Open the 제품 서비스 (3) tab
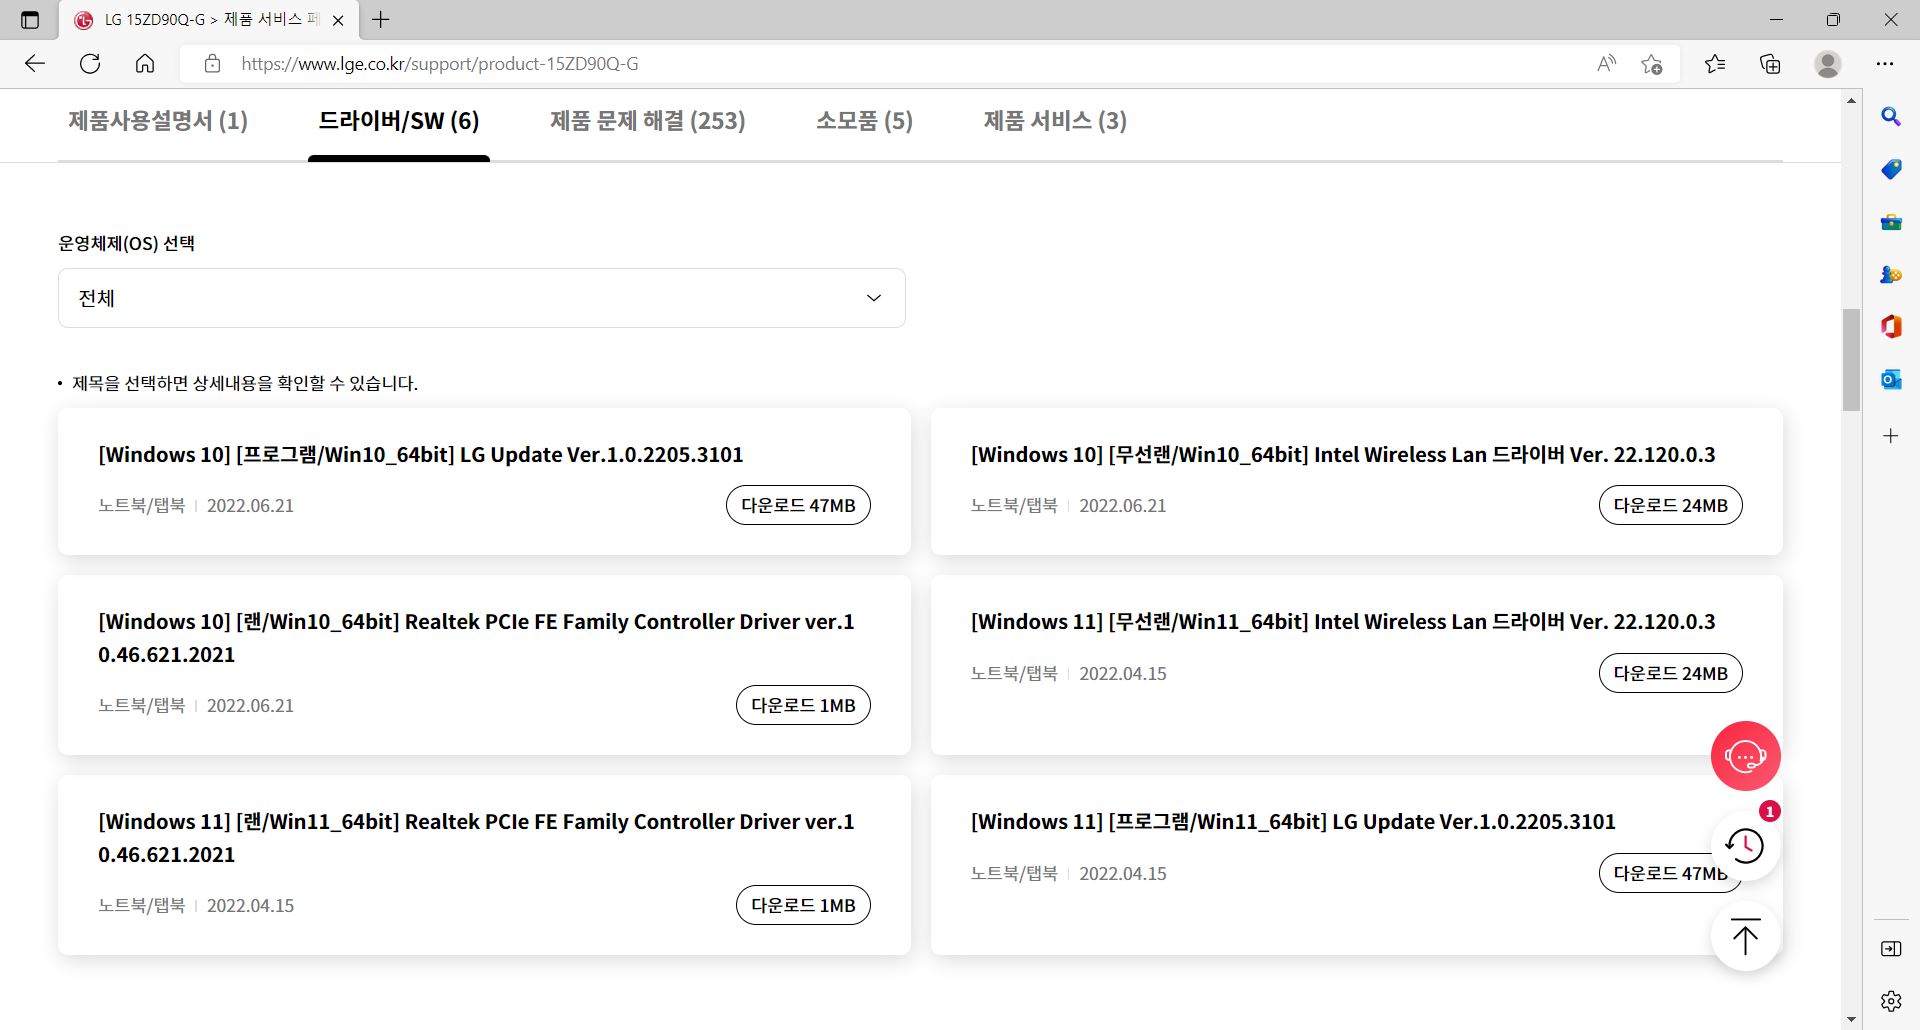Image resolution: width=1920 pixels, height=1030 pixels. click(1055, 121)
